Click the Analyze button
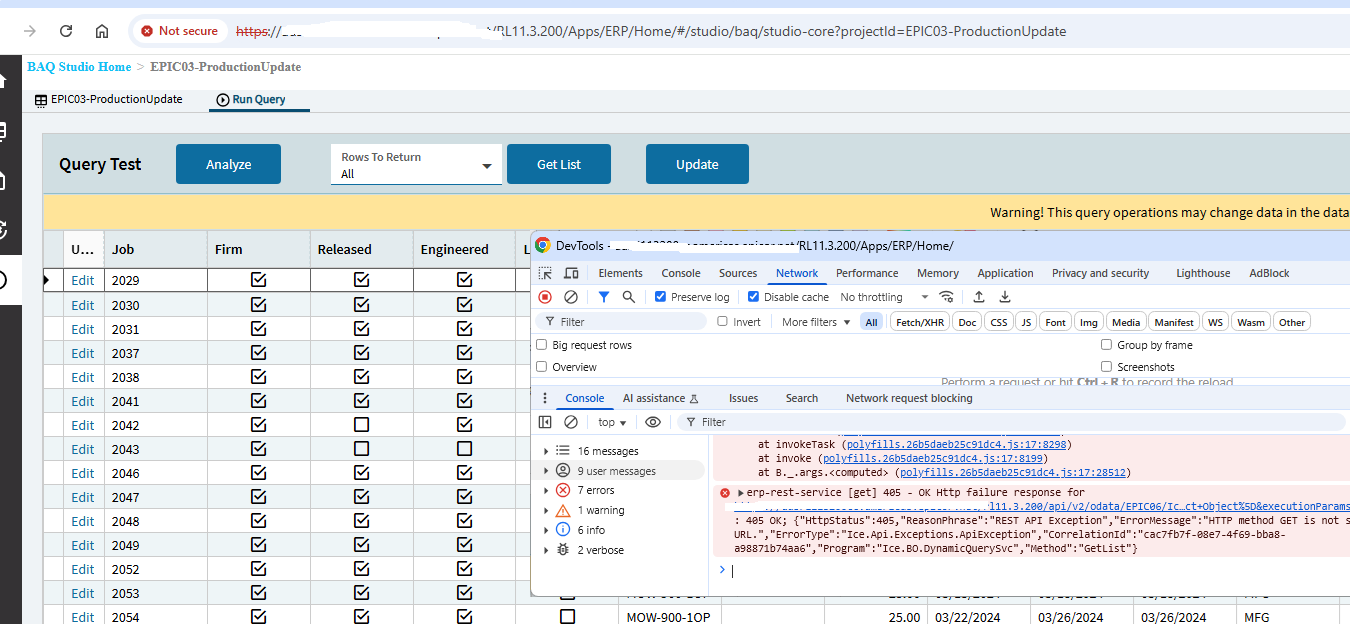Image resolution: width=1350 pixels, height=624 pixels. [x=228, y=164]
